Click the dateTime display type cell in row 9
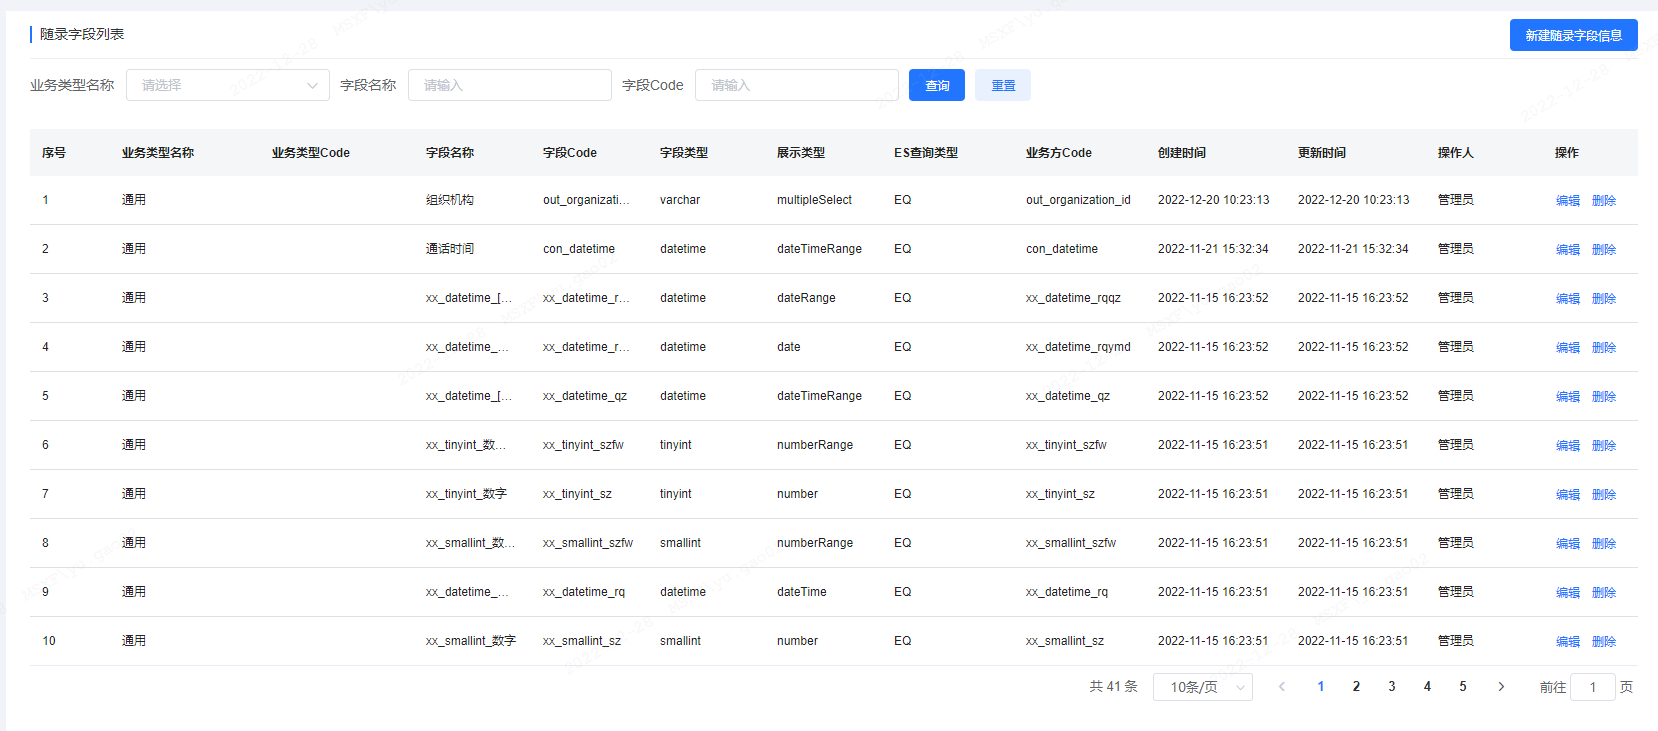The width and height of the screenshot is (1658, 731). (802, 592)
